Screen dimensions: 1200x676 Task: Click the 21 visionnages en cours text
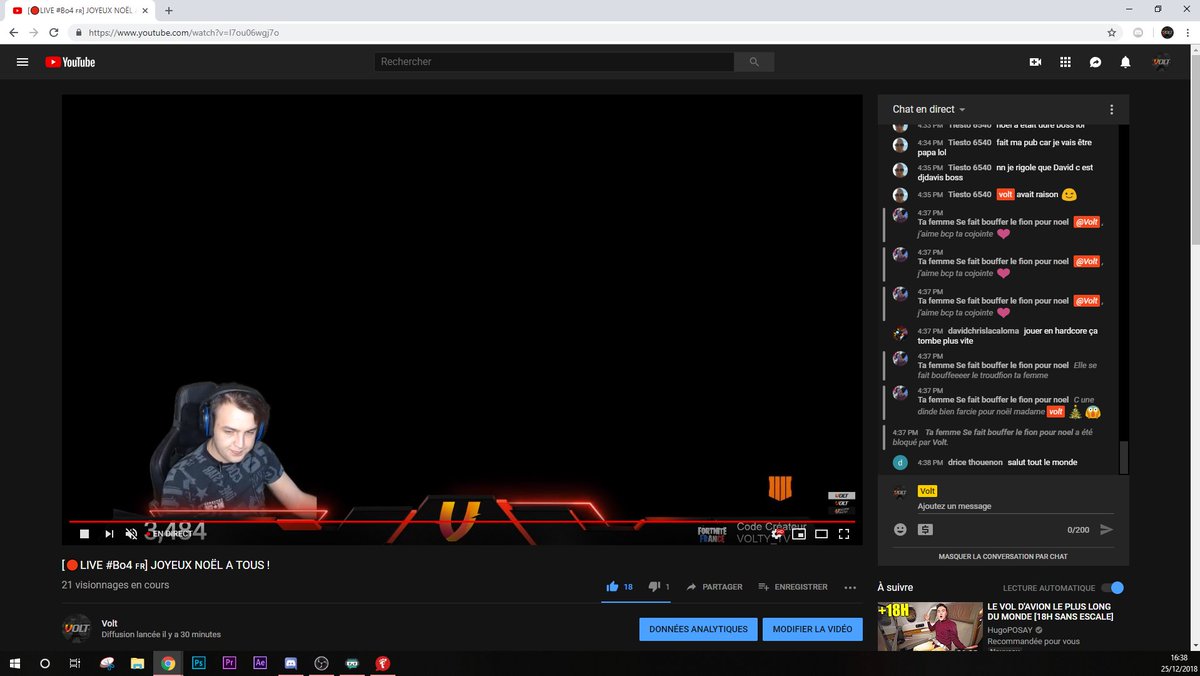(115, 585)
